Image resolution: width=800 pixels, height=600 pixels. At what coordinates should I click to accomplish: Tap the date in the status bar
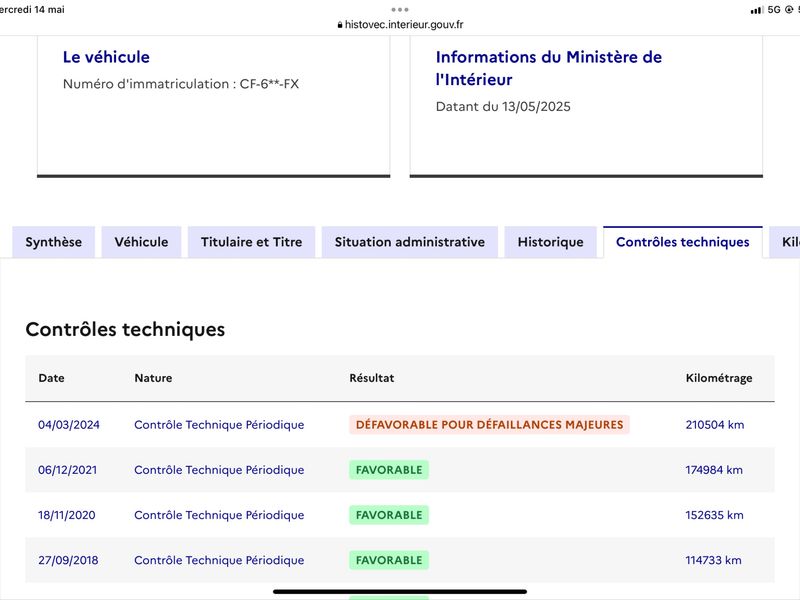(x=32, y=9)
